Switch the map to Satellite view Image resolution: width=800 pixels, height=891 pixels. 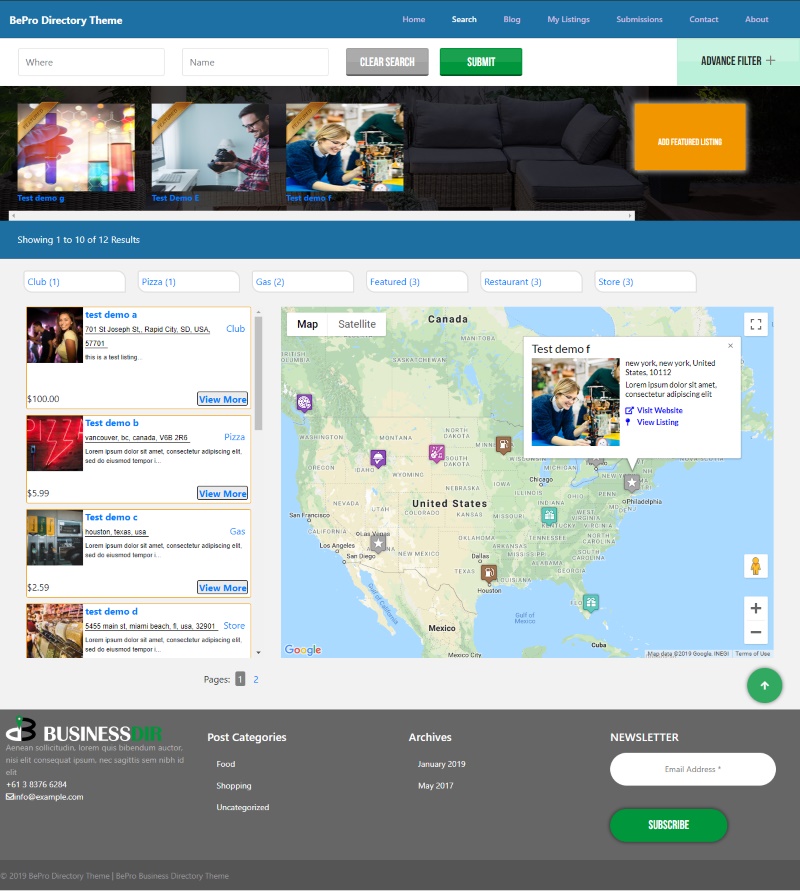(357, 324)
